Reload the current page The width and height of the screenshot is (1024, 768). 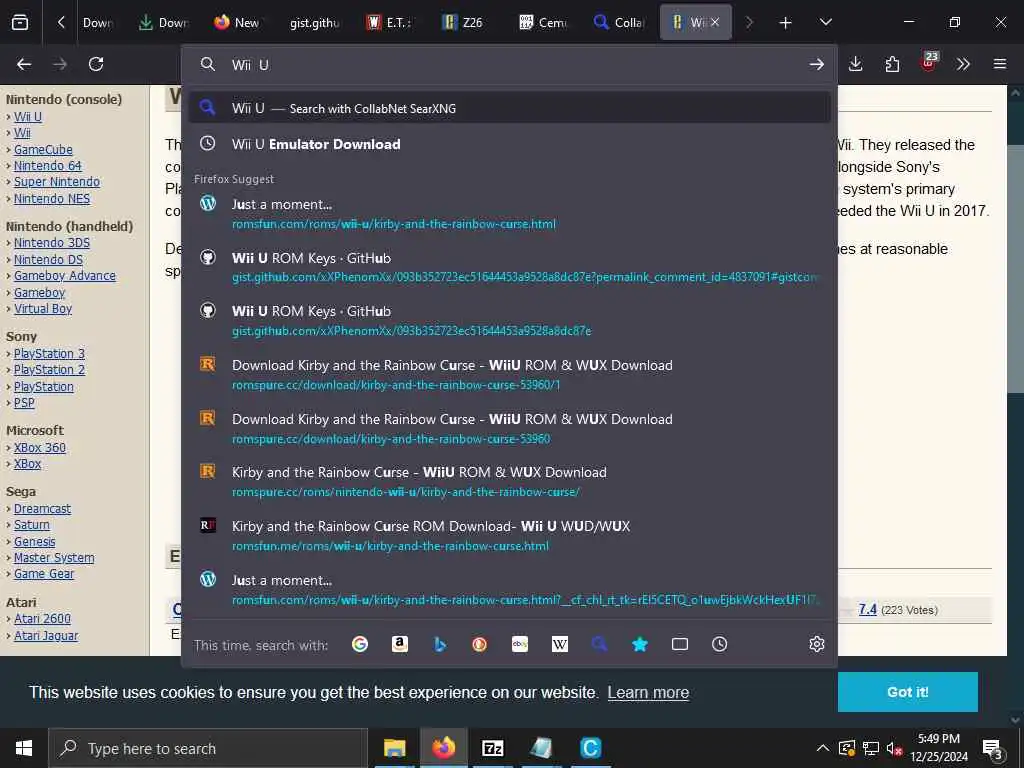(x=96, y=64)
